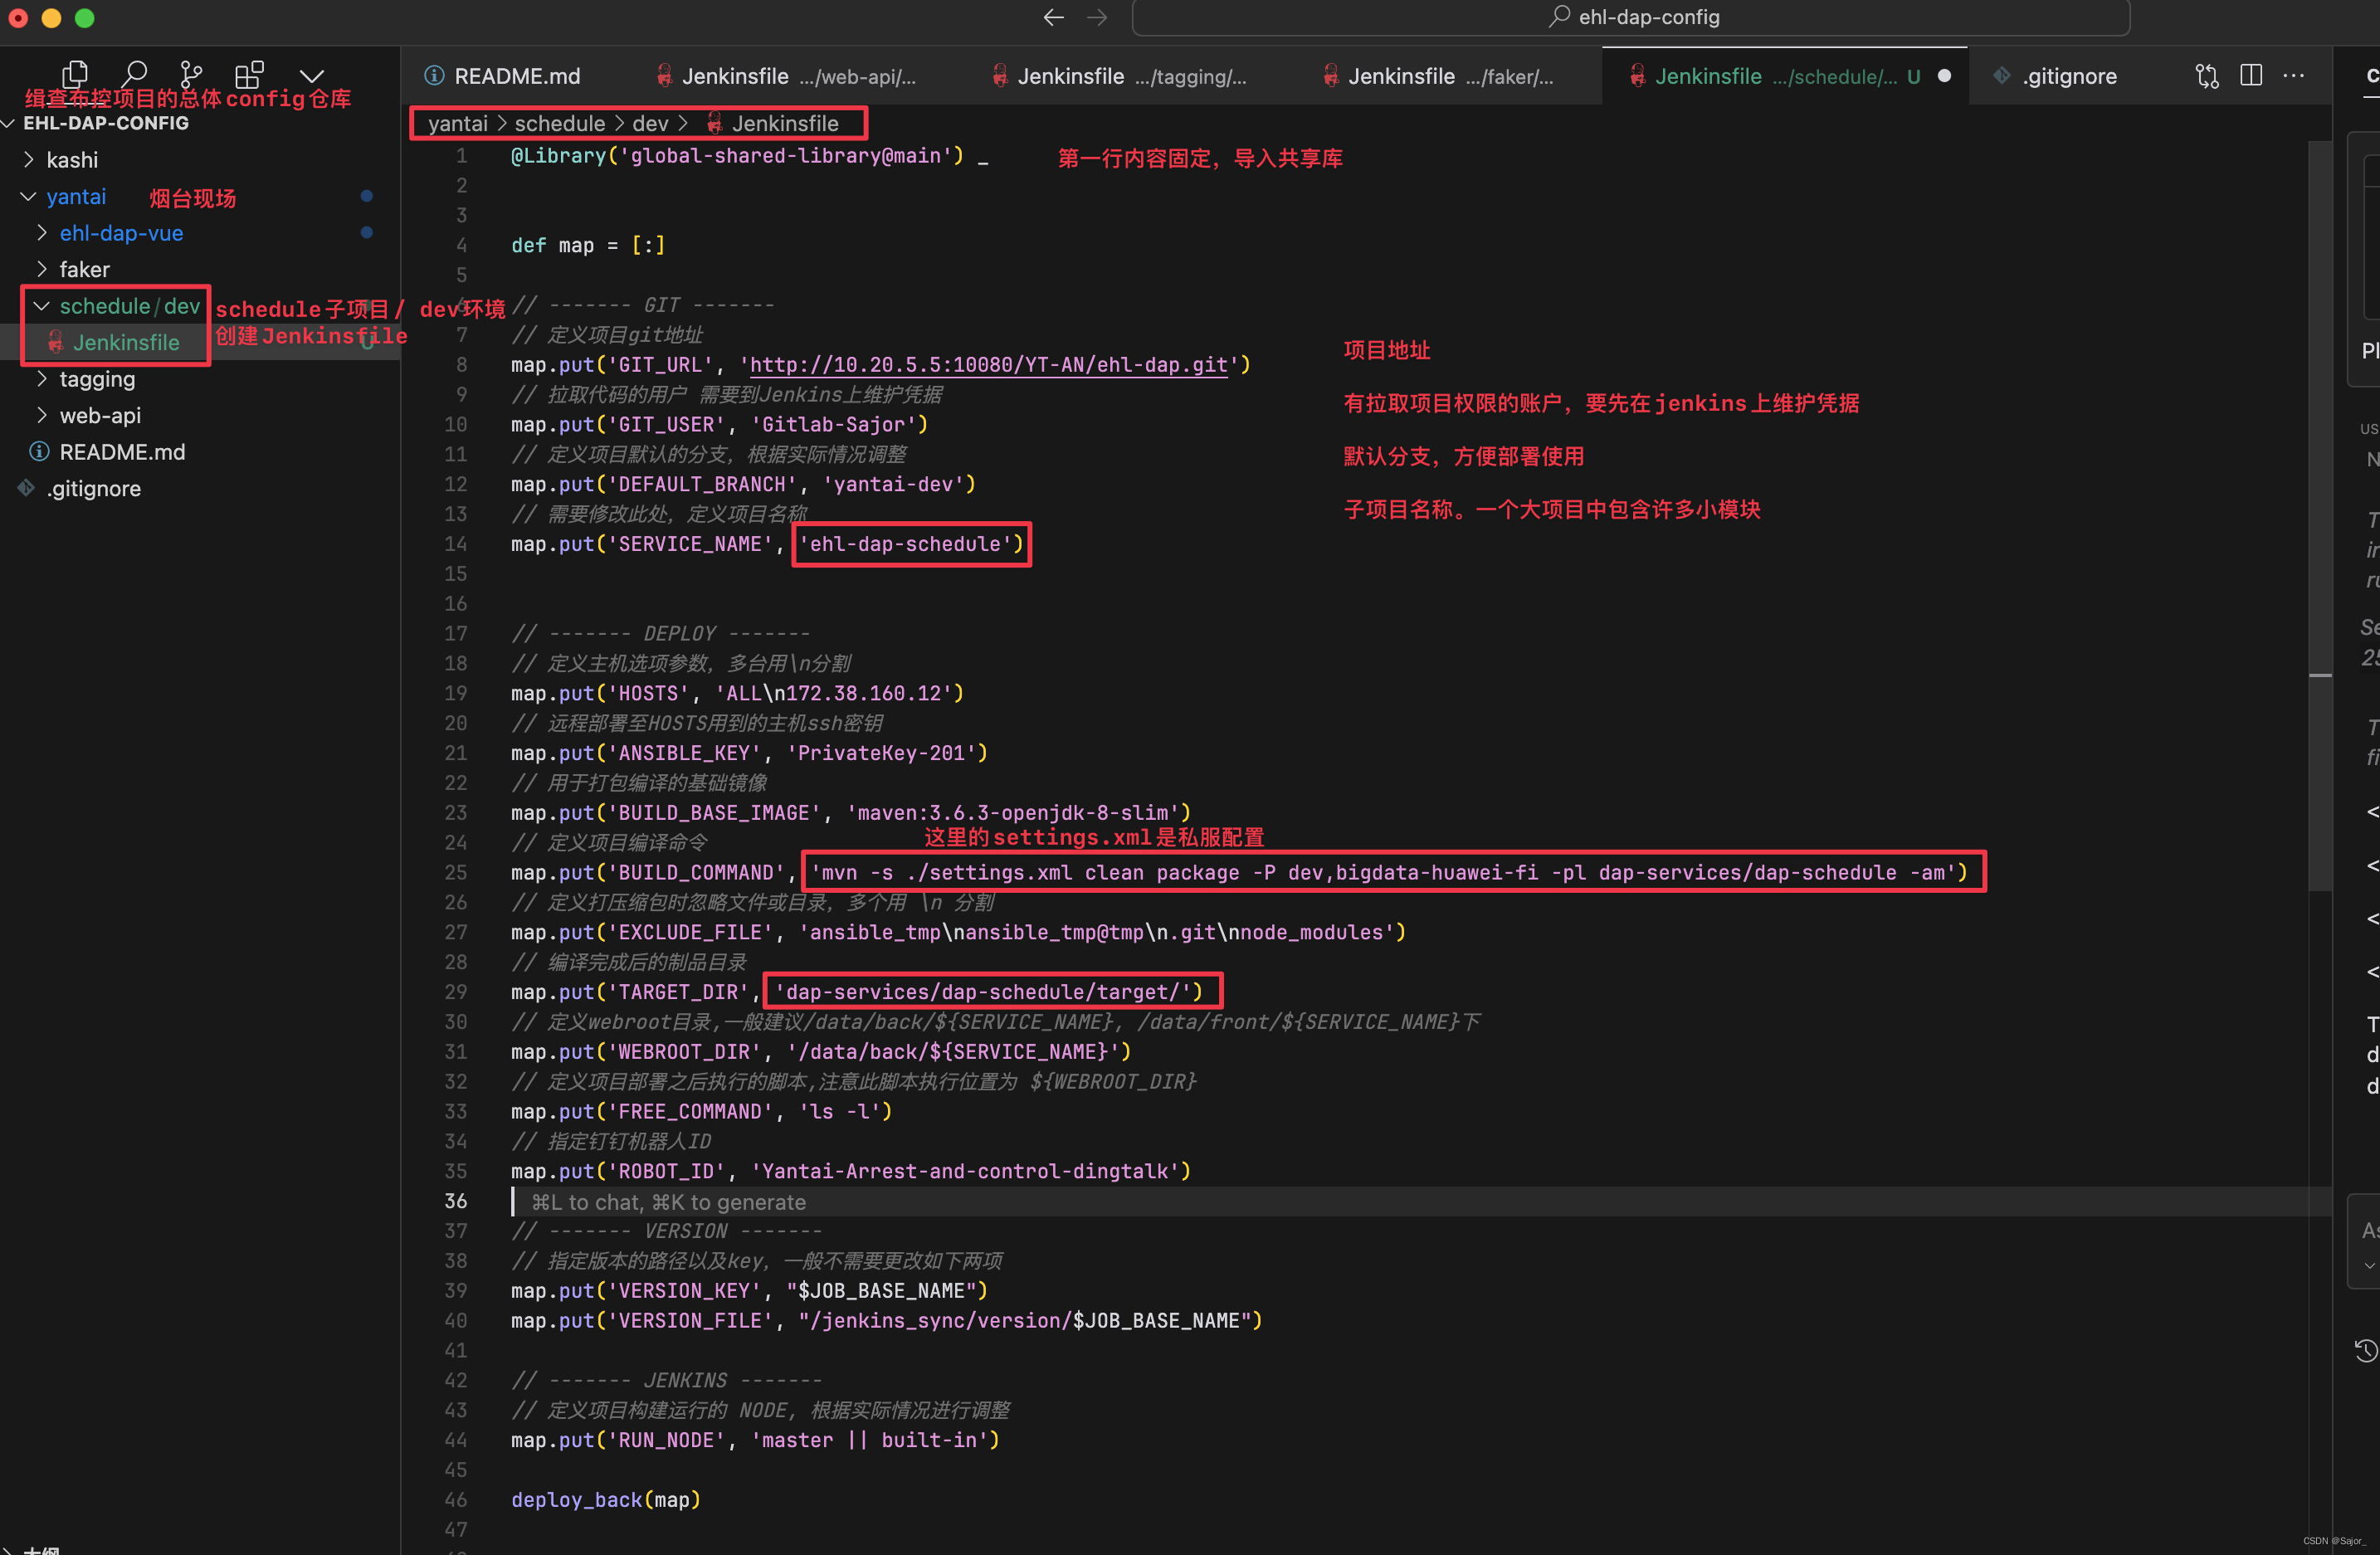Open the Explorer files icon in sidebar
This screenshot has width=2380, height=1555.
click(75, 74)
